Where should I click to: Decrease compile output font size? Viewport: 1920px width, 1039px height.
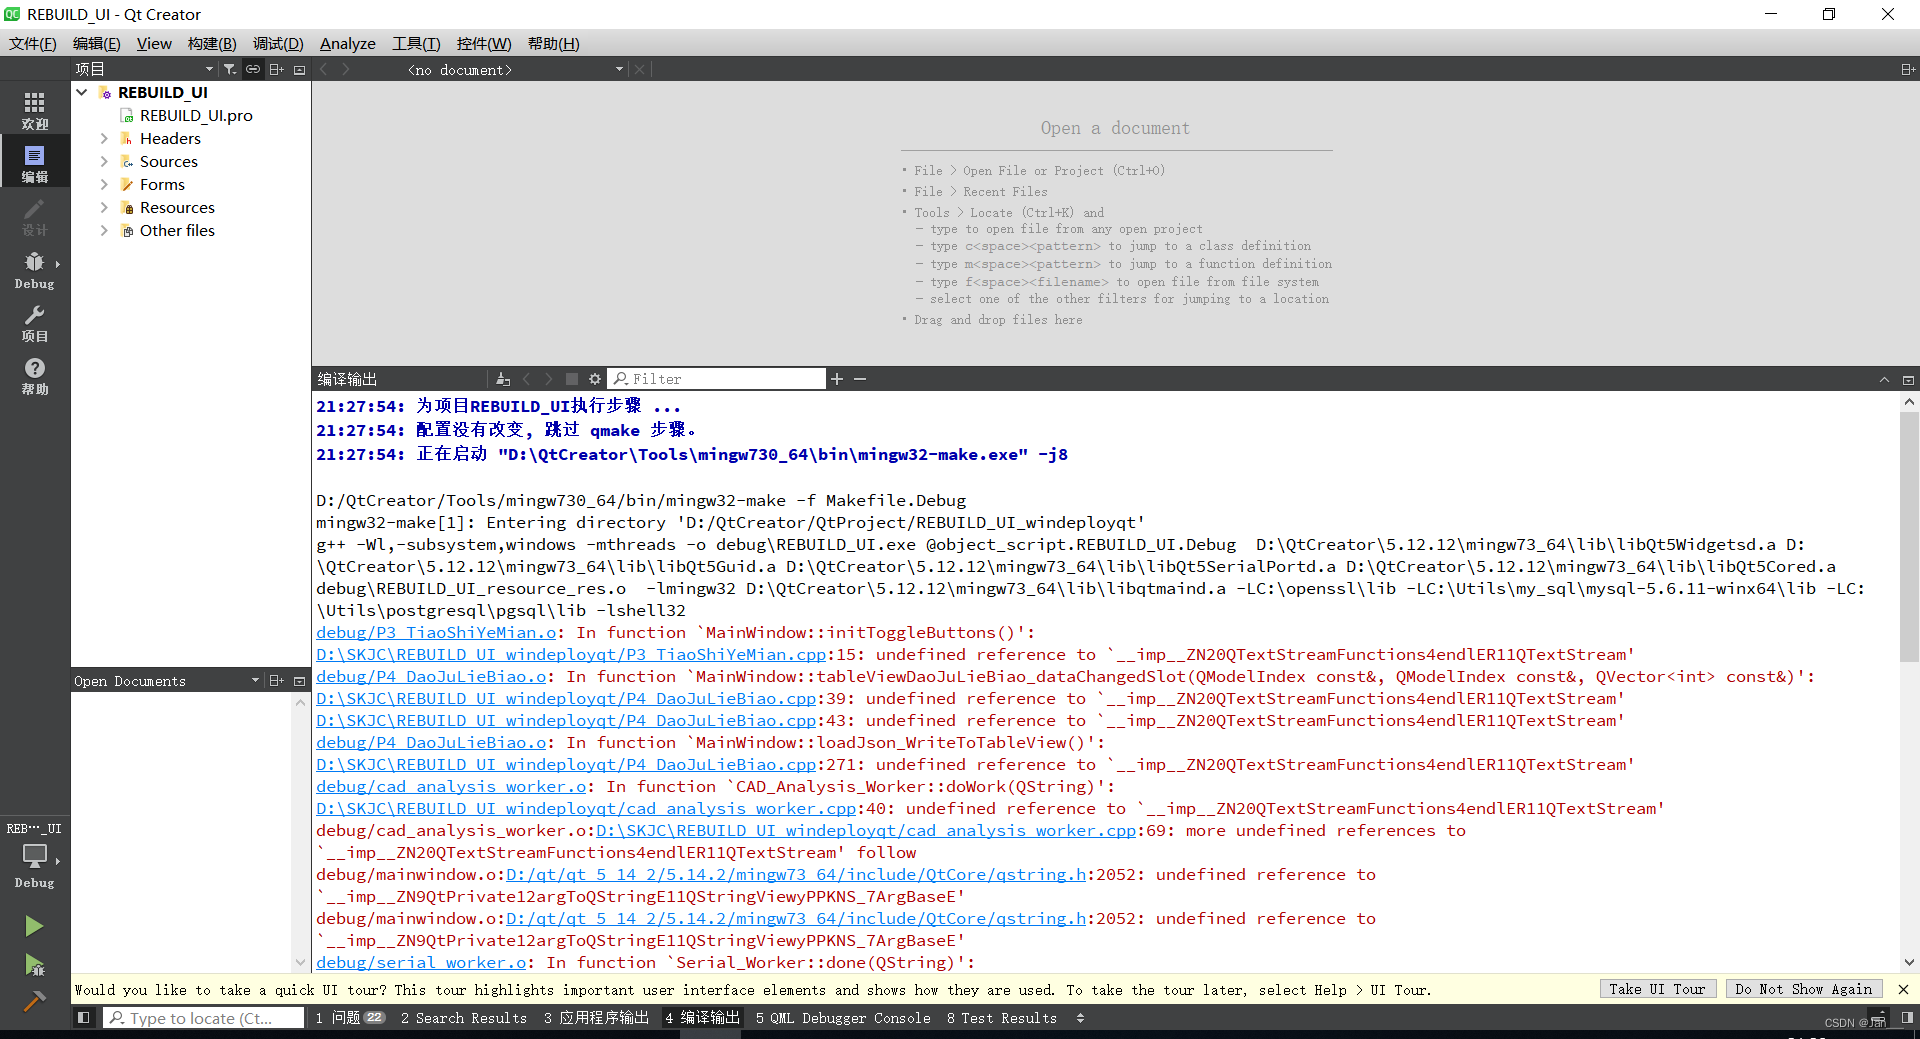pos(860,379)
